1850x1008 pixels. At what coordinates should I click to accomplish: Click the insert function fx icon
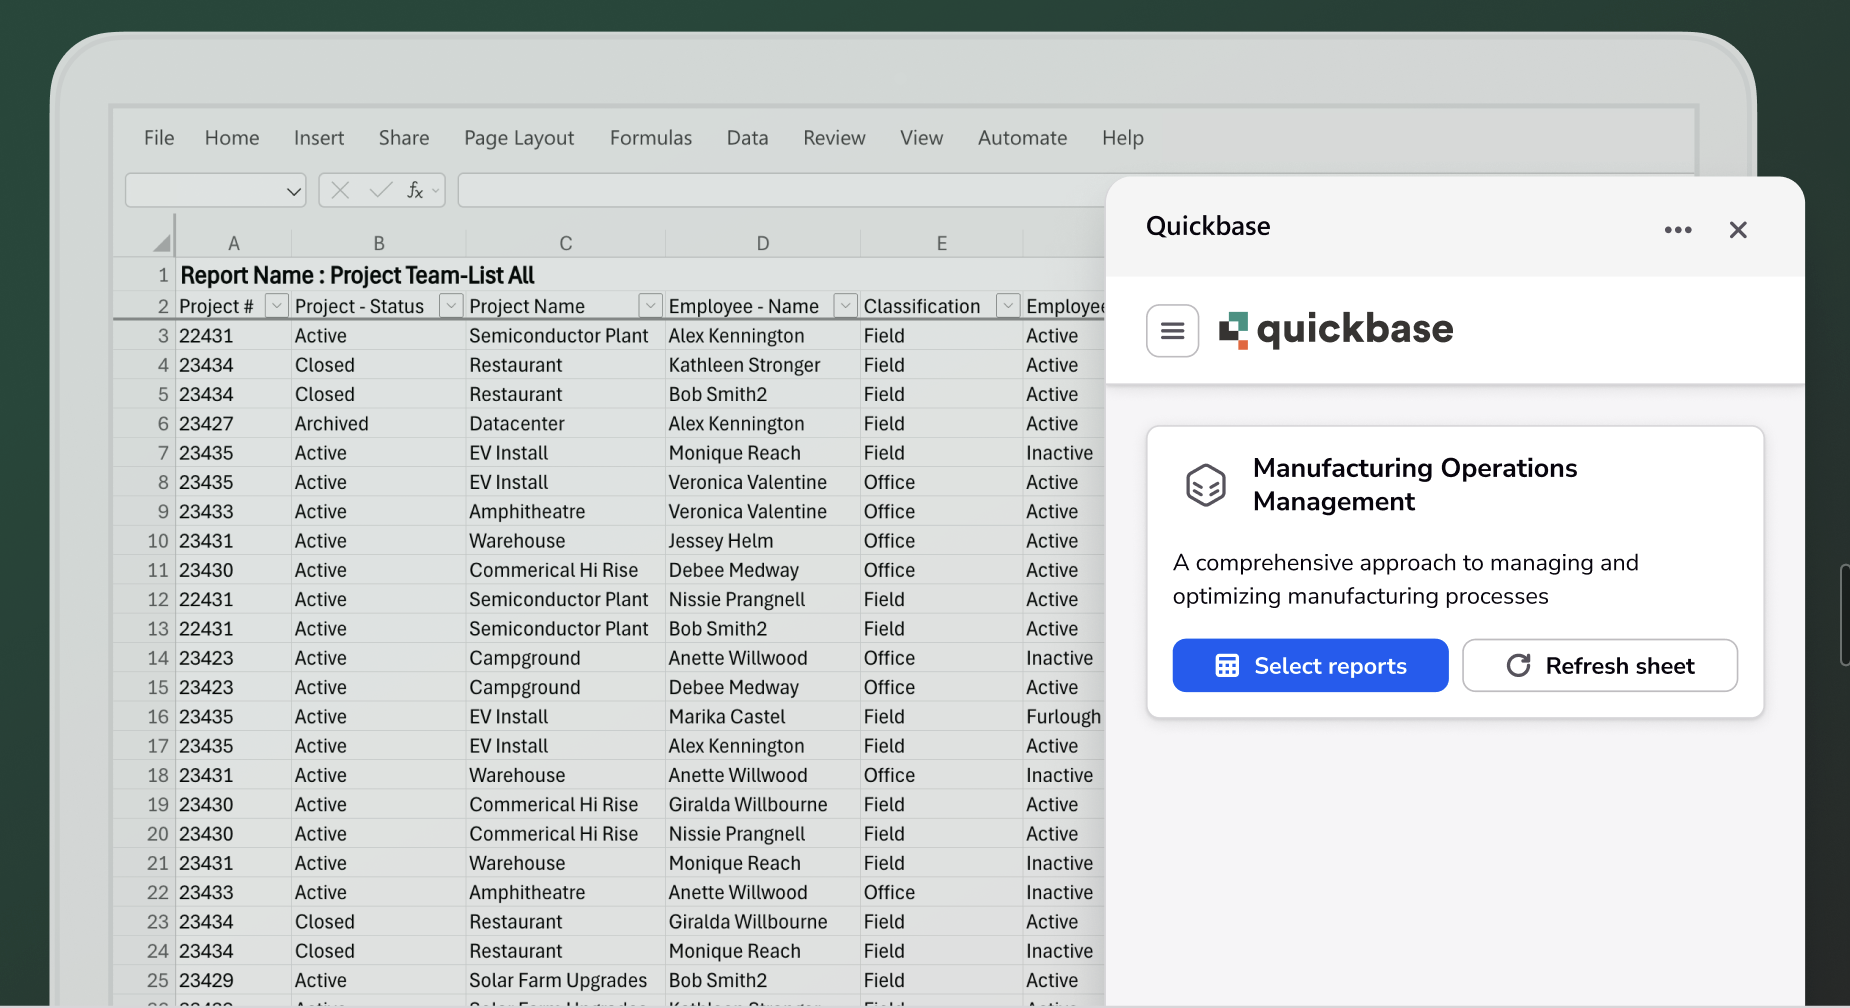tap(415, 190)
